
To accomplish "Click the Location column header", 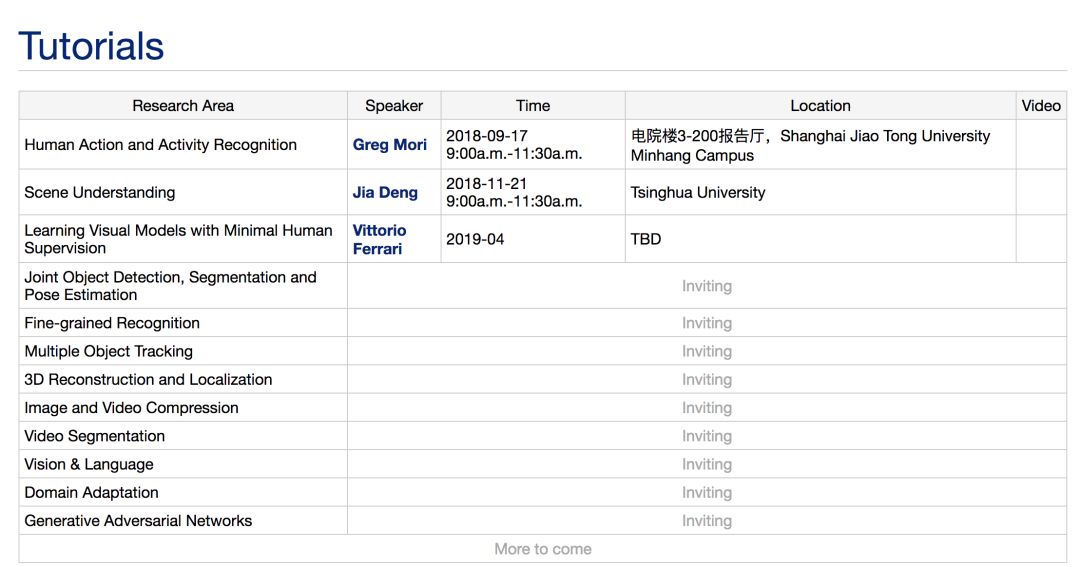I will pos(820,106).
